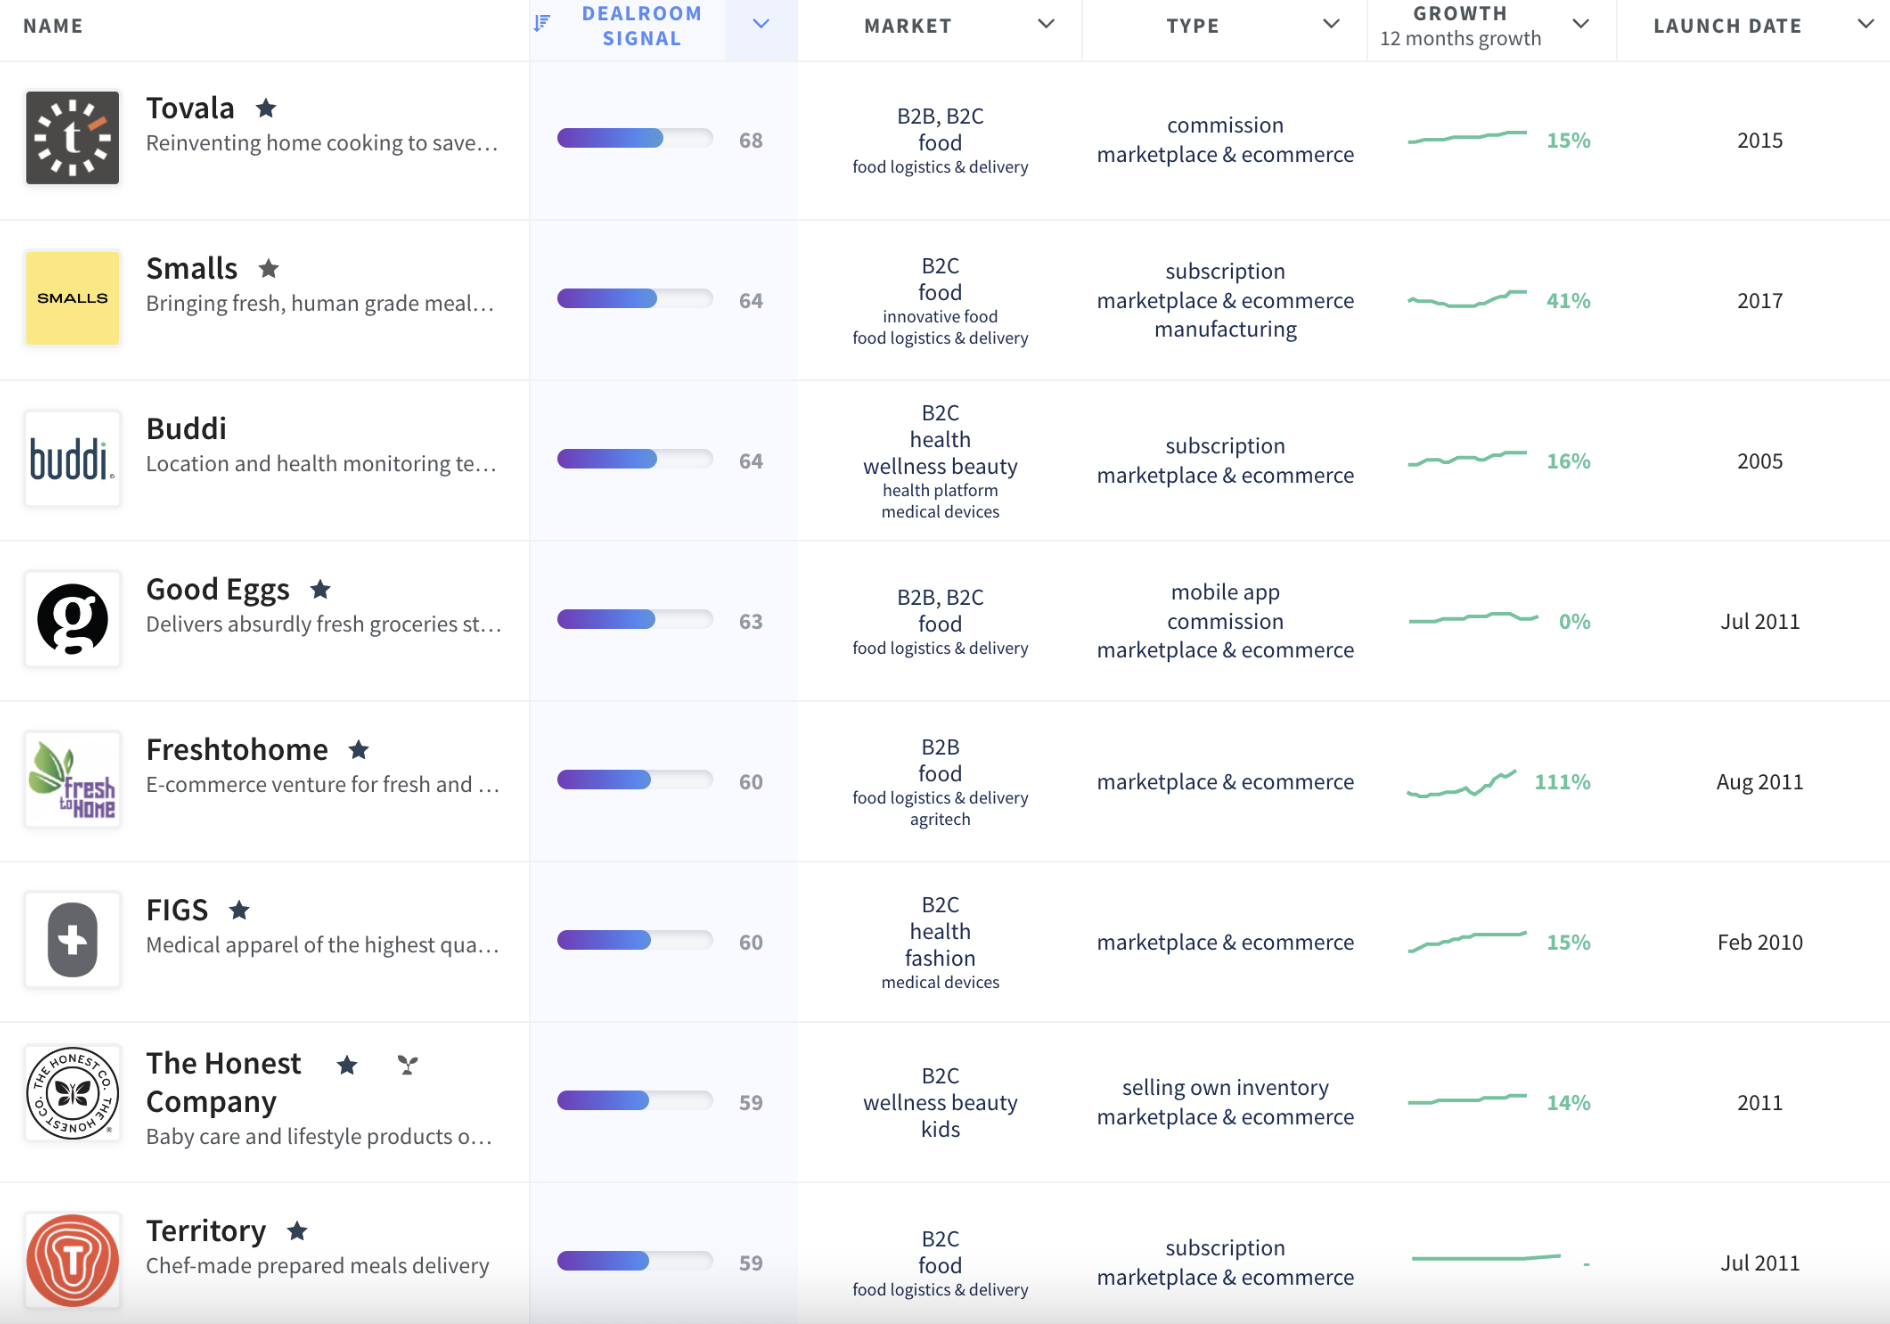Screen dimensions: 1890x1324
Task: Click the NAME column header
Action: point(53,26)
